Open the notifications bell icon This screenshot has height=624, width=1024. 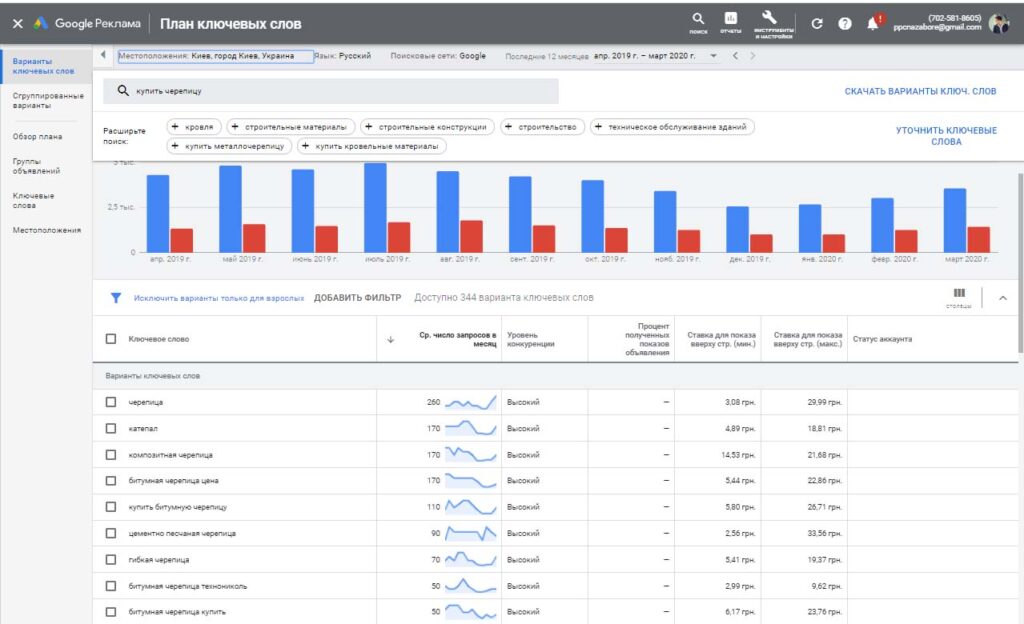(873, 23)
